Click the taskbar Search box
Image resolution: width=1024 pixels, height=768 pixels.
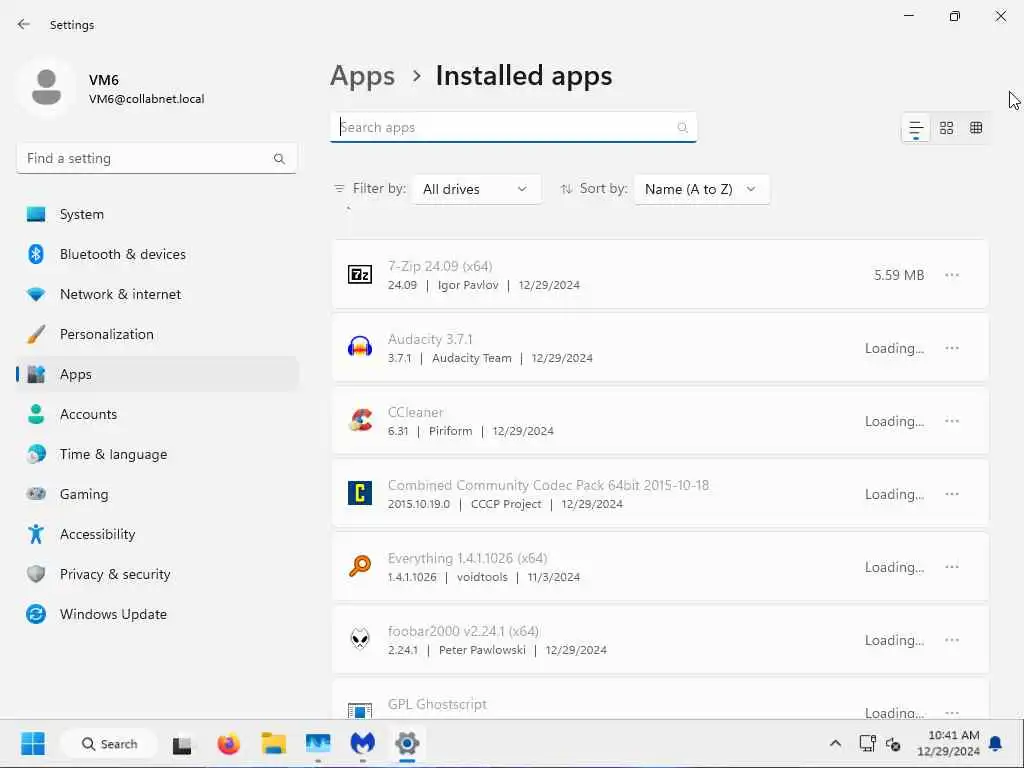(109, 744)
